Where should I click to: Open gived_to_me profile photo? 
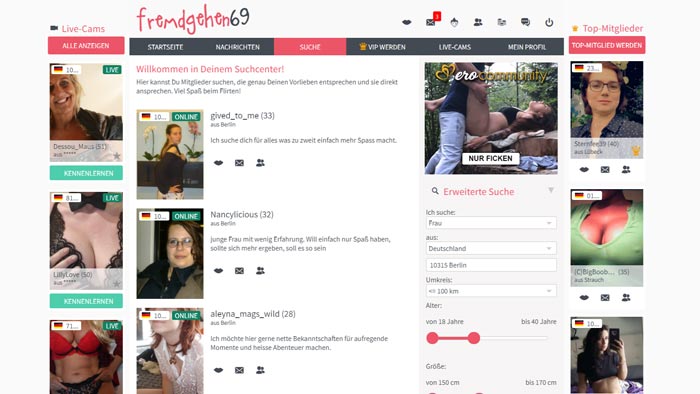click(x=170, y=154)
